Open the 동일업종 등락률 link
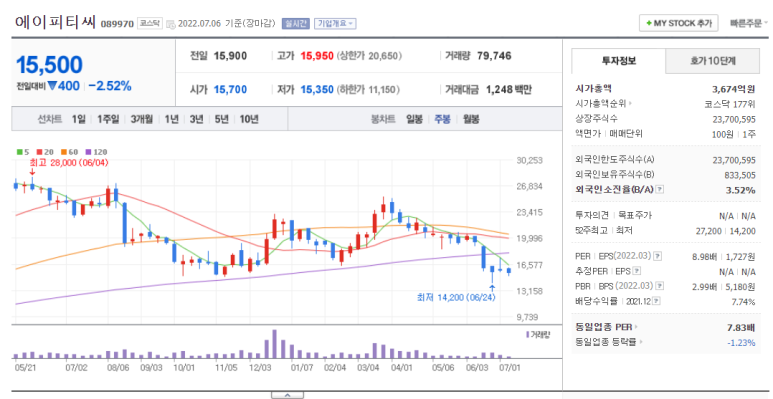The width and height of the screenshot is (773, 399). pyautogui.click(x=606, y=342)
